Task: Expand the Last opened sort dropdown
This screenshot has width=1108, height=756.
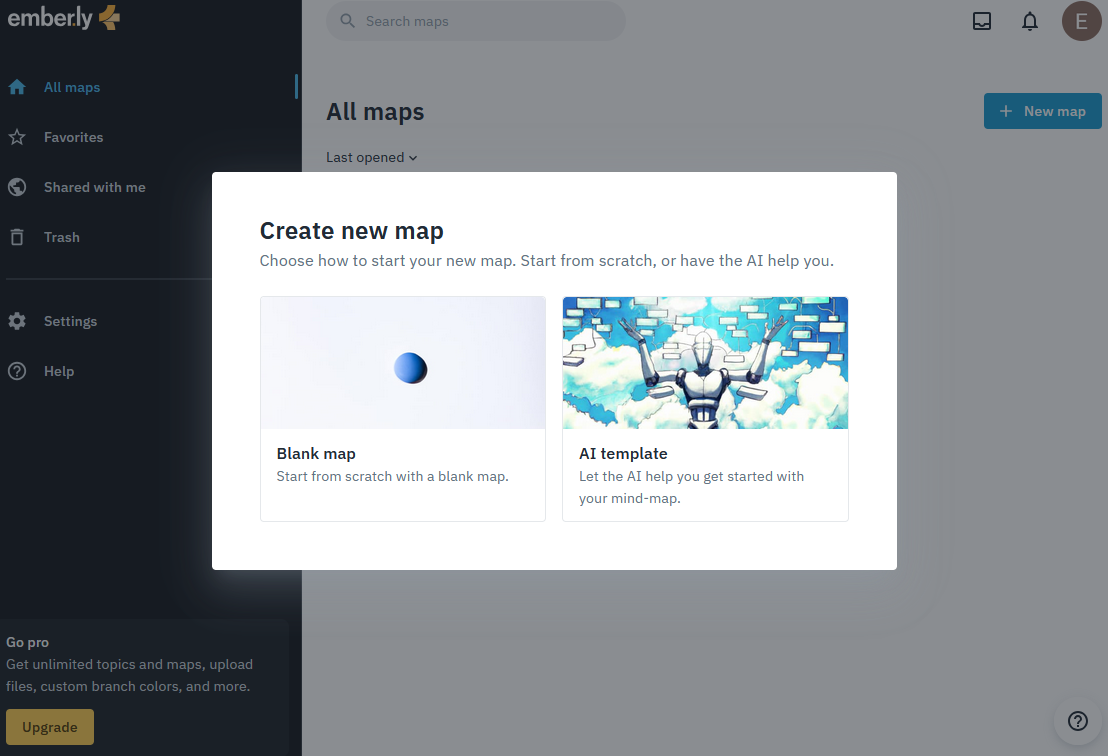Action: (x=371, y=157)
